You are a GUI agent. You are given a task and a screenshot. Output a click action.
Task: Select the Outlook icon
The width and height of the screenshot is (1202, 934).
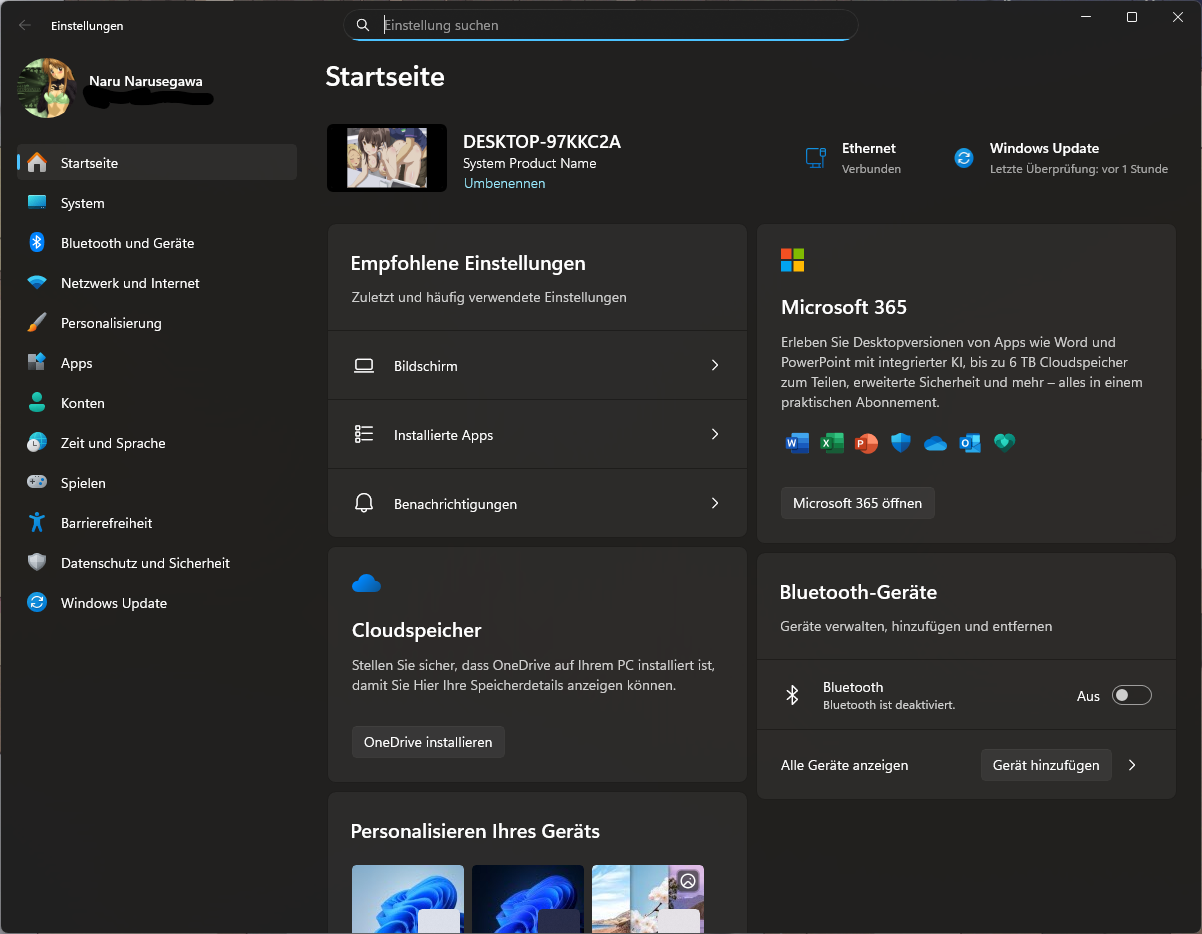(969, 443)
